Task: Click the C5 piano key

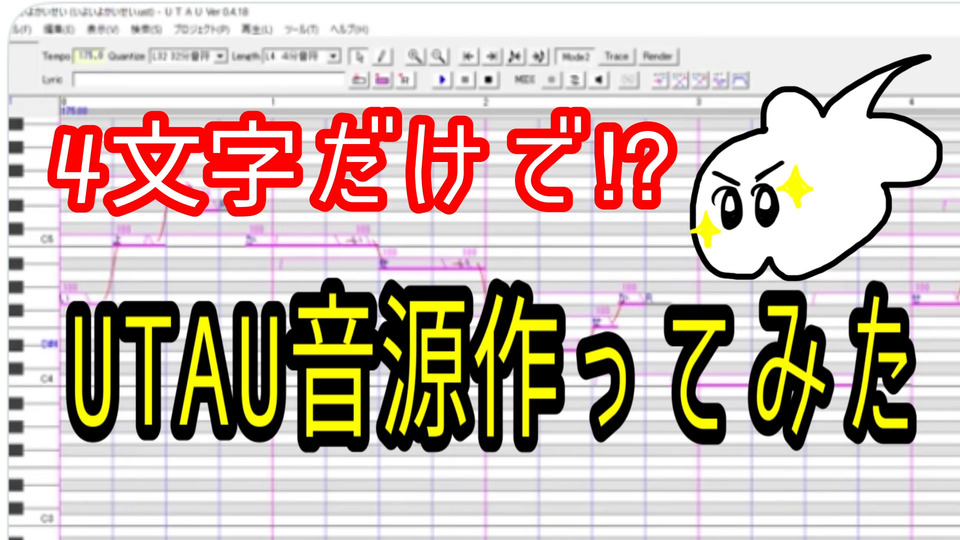Action: tap(34, 239)
